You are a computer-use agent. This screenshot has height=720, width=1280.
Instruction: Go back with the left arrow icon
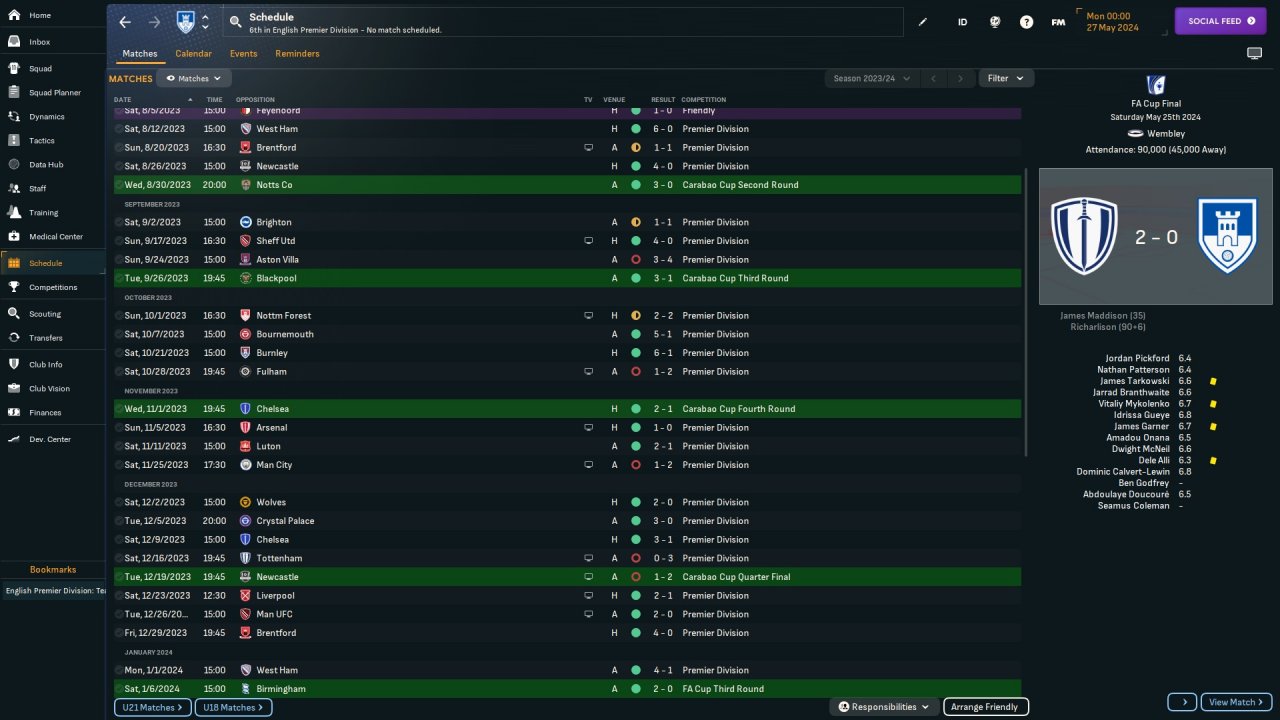point(125,22)
